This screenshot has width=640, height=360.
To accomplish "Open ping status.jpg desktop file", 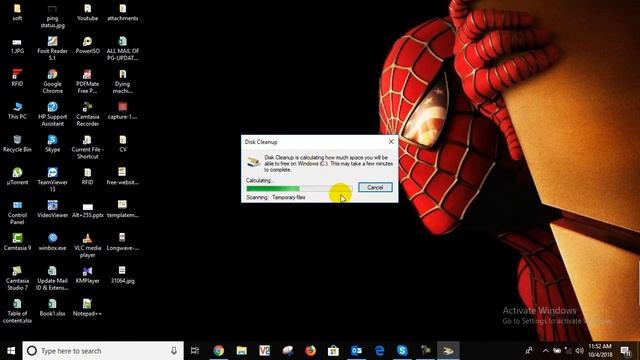I will [x=52, y=16].
